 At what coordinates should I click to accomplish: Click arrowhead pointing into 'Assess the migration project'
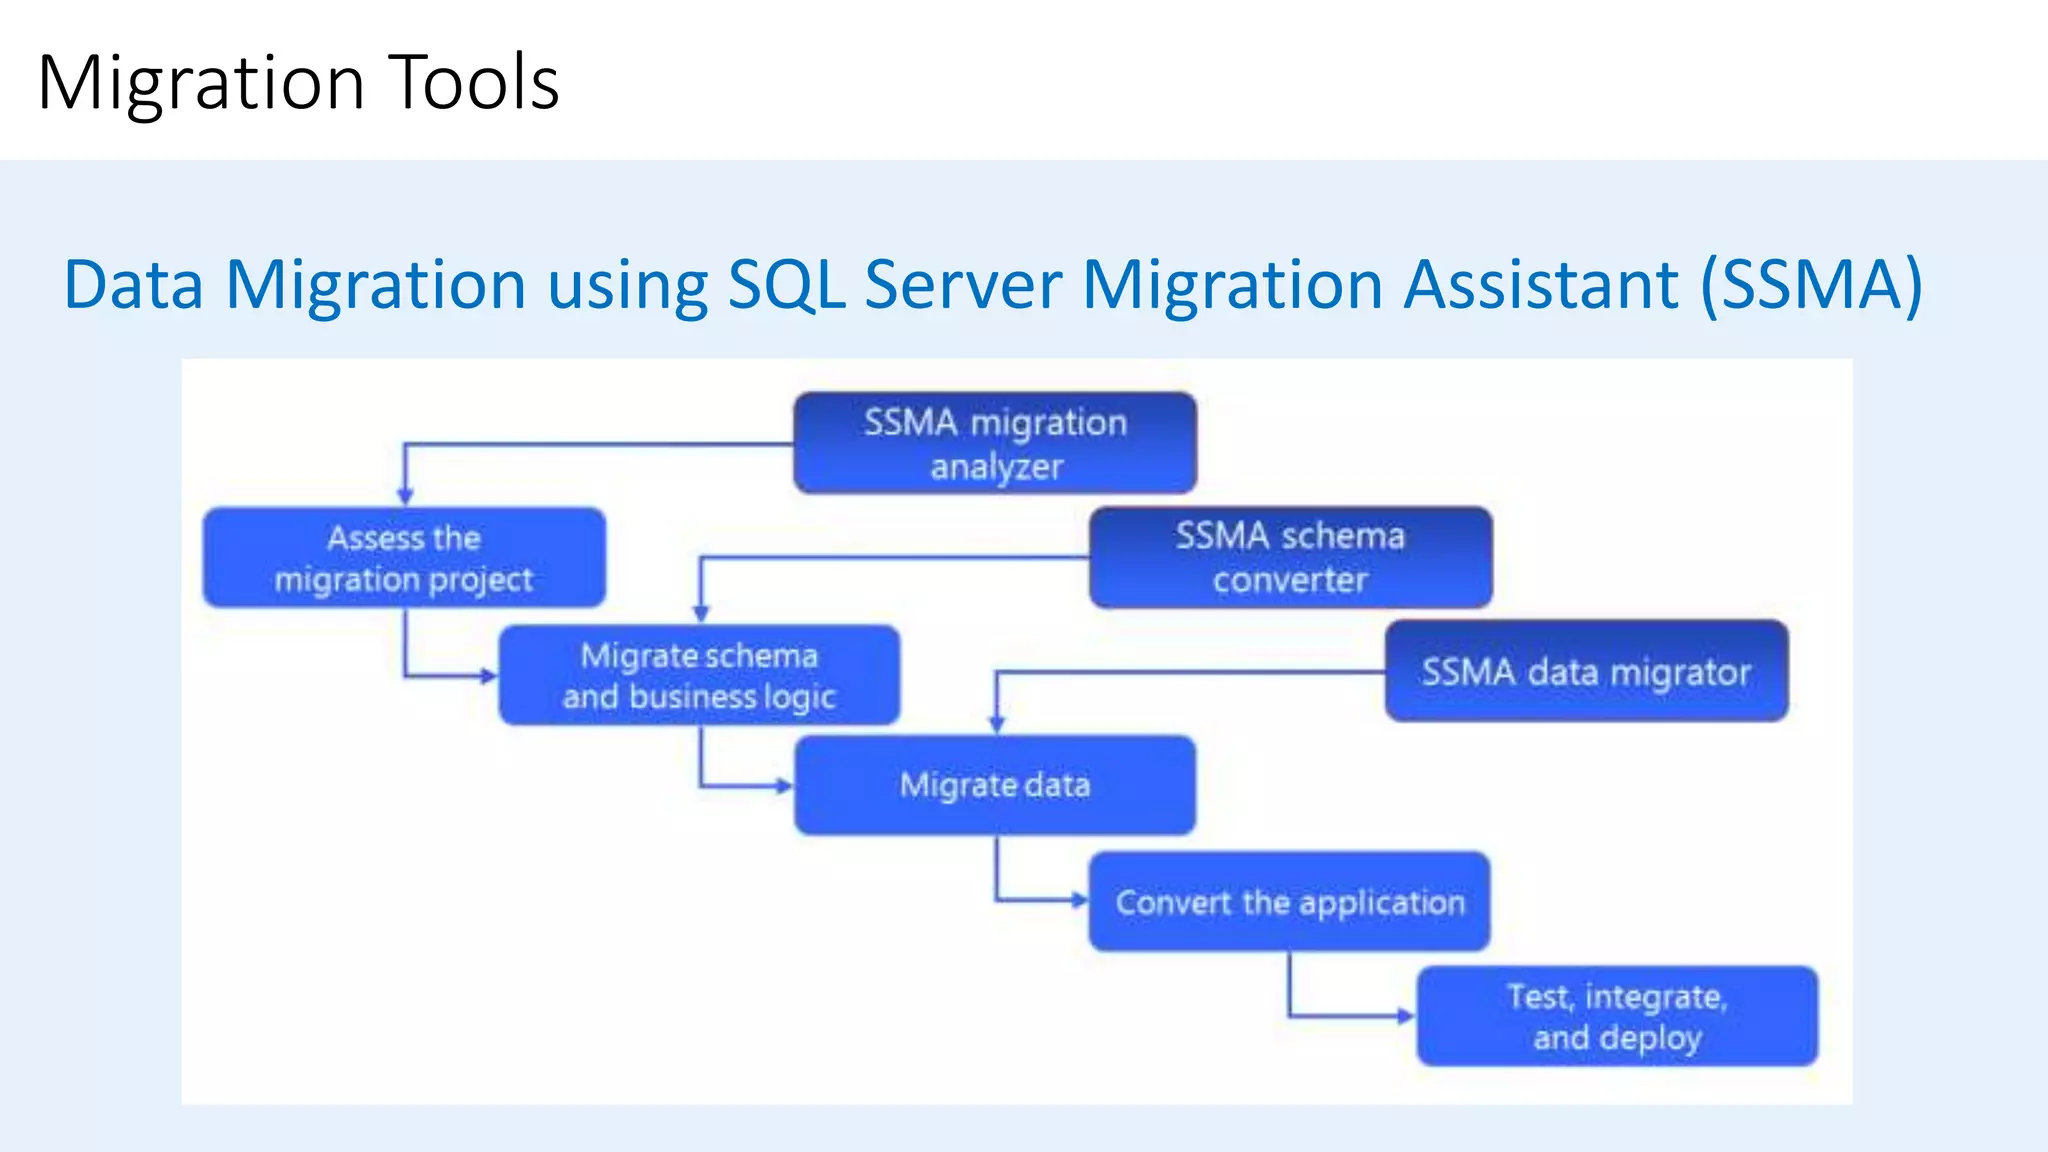click(405, 496)
